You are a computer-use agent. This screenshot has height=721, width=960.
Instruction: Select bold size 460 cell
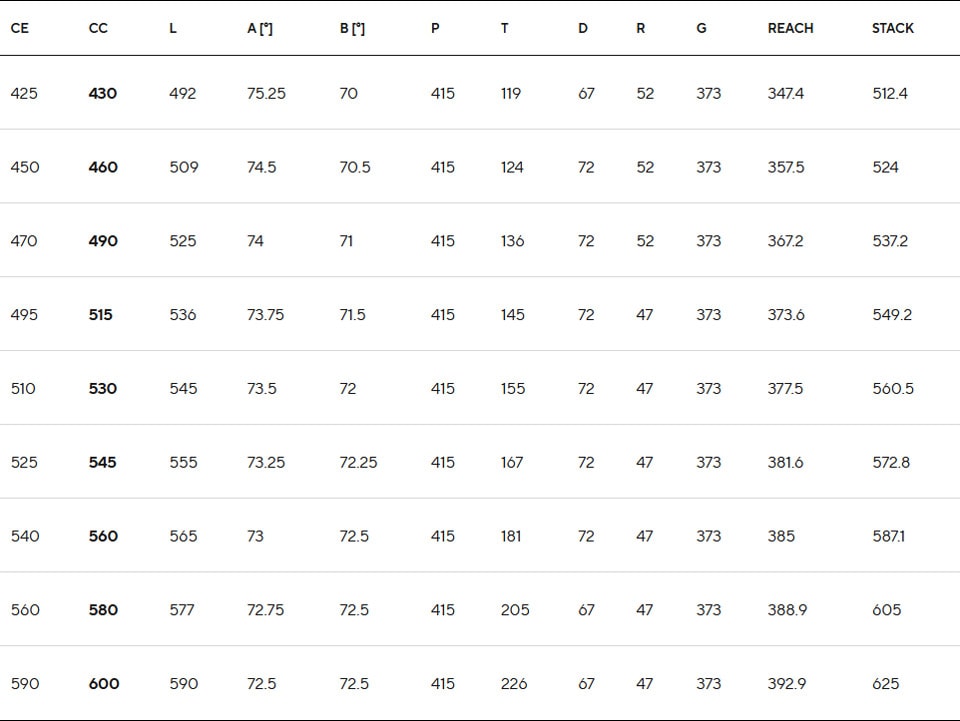pos(103,167)
